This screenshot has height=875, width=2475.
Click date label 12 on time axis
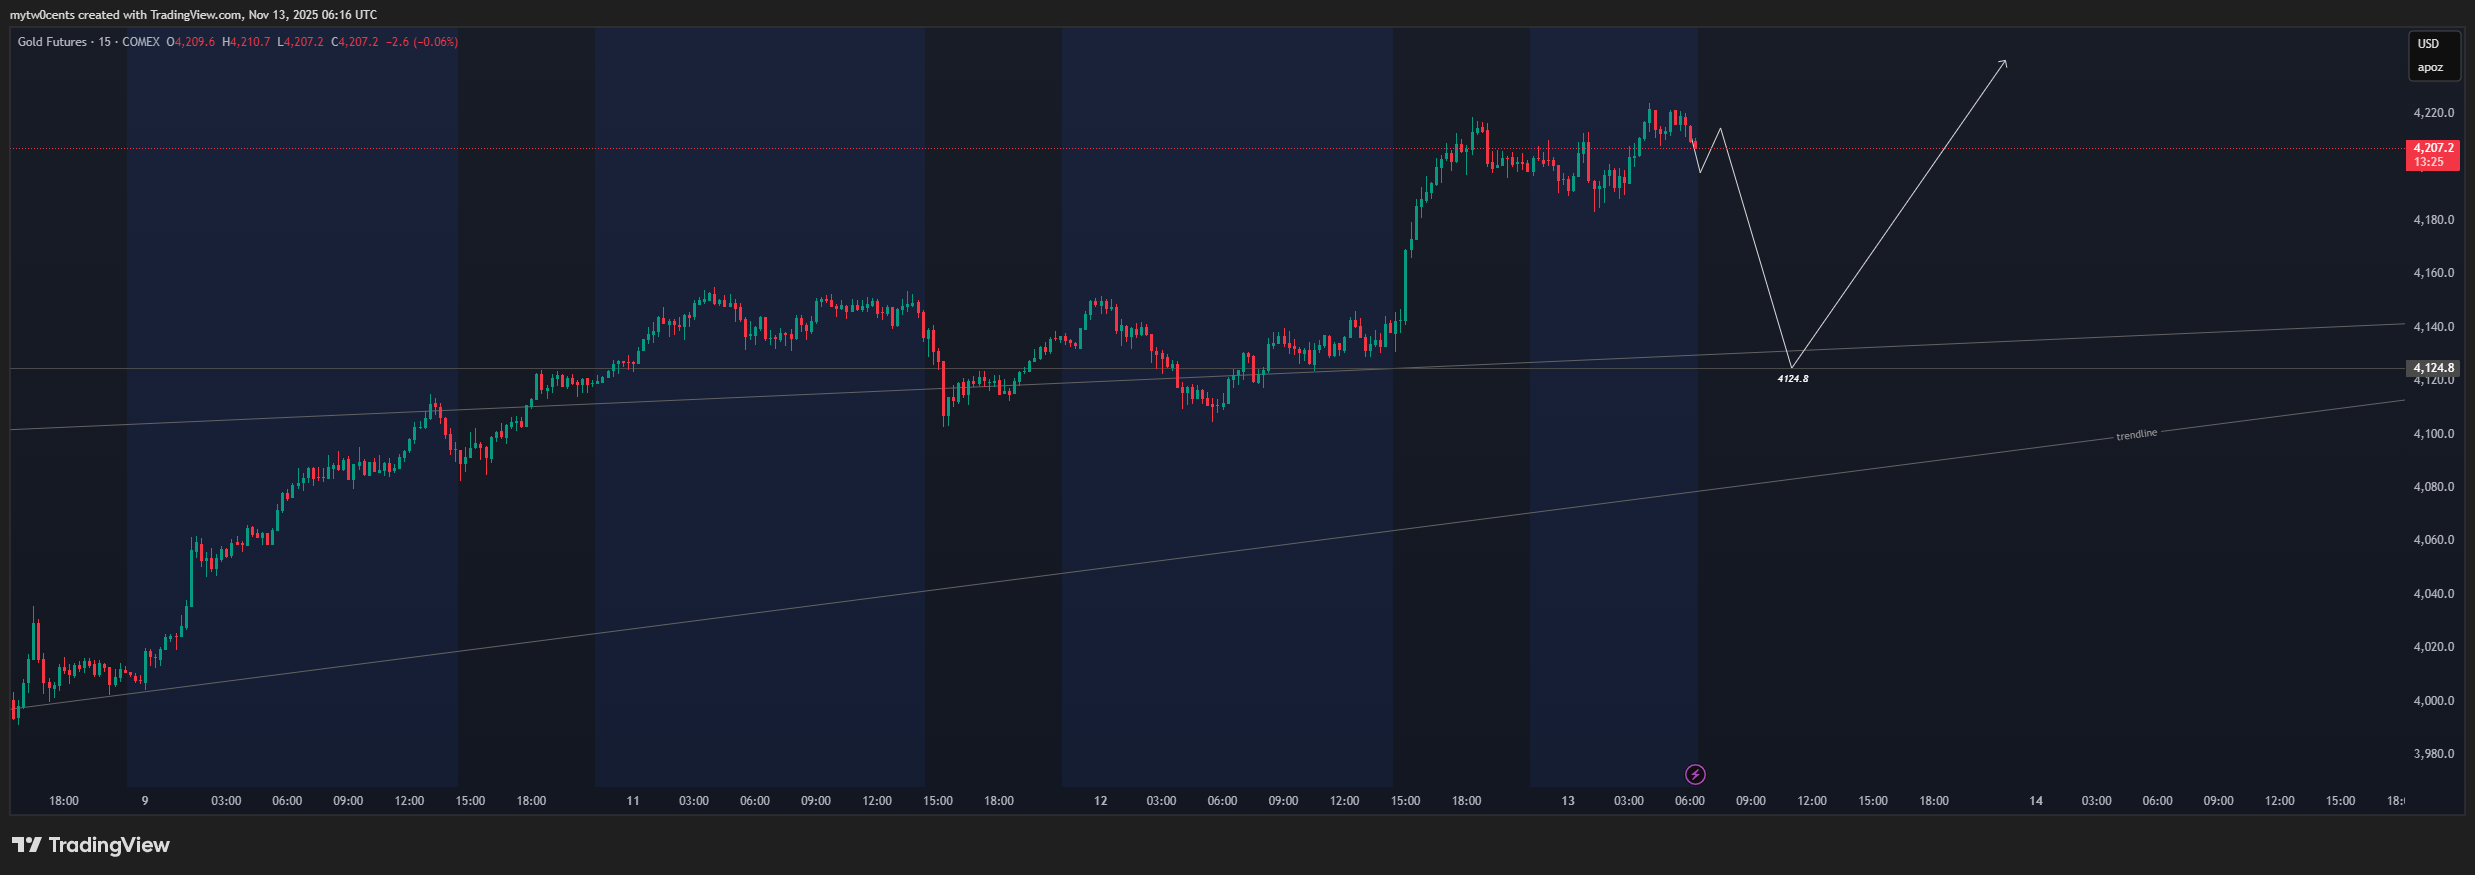point(1100,801)
